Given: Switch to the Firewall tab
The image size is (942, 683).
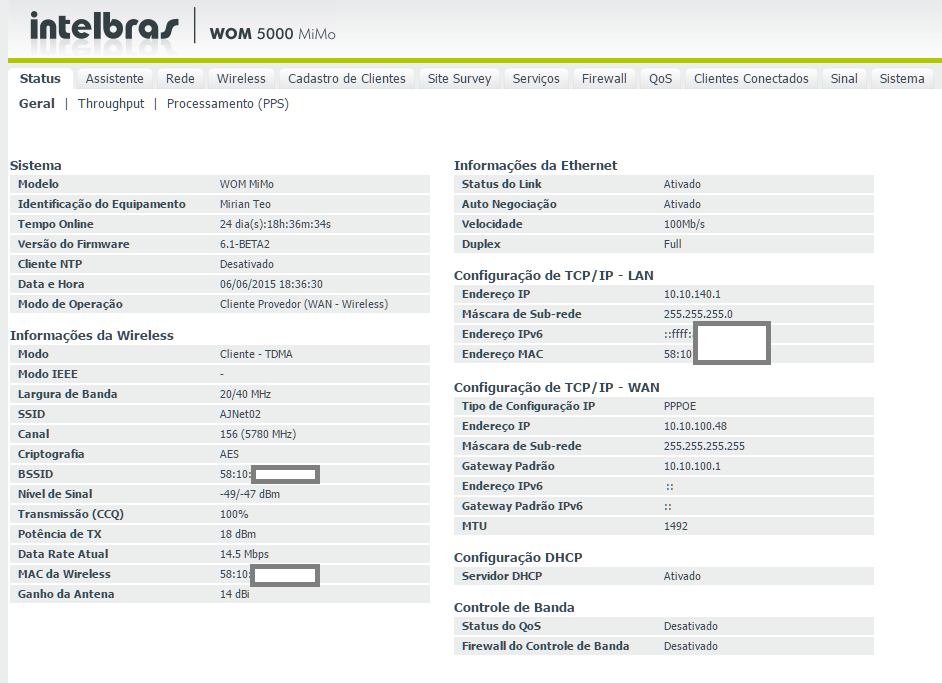Looking at the screenshot, I should click(604, 79).
